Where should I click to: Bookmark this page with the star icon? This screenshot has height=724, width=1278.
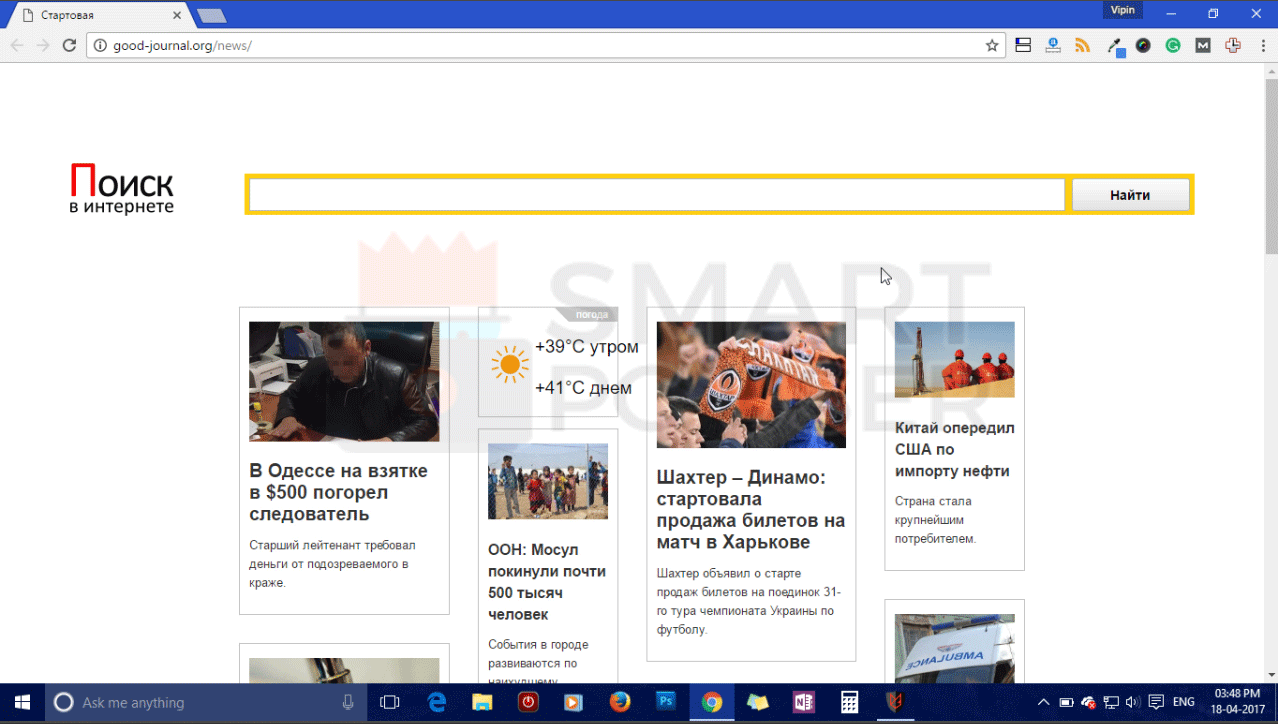(x=992, y=45)
